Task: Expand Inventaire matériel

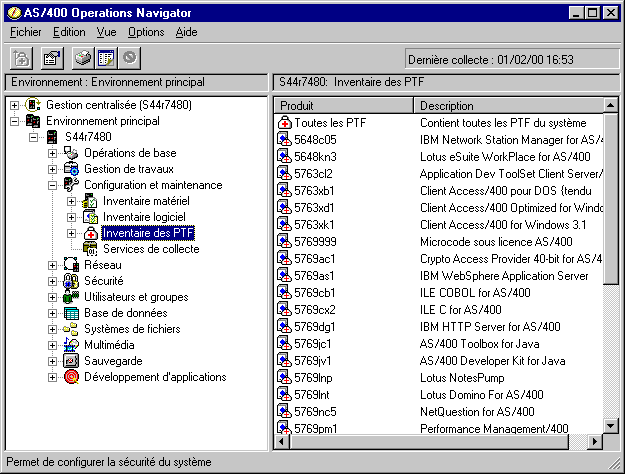Action: point(71,201)
